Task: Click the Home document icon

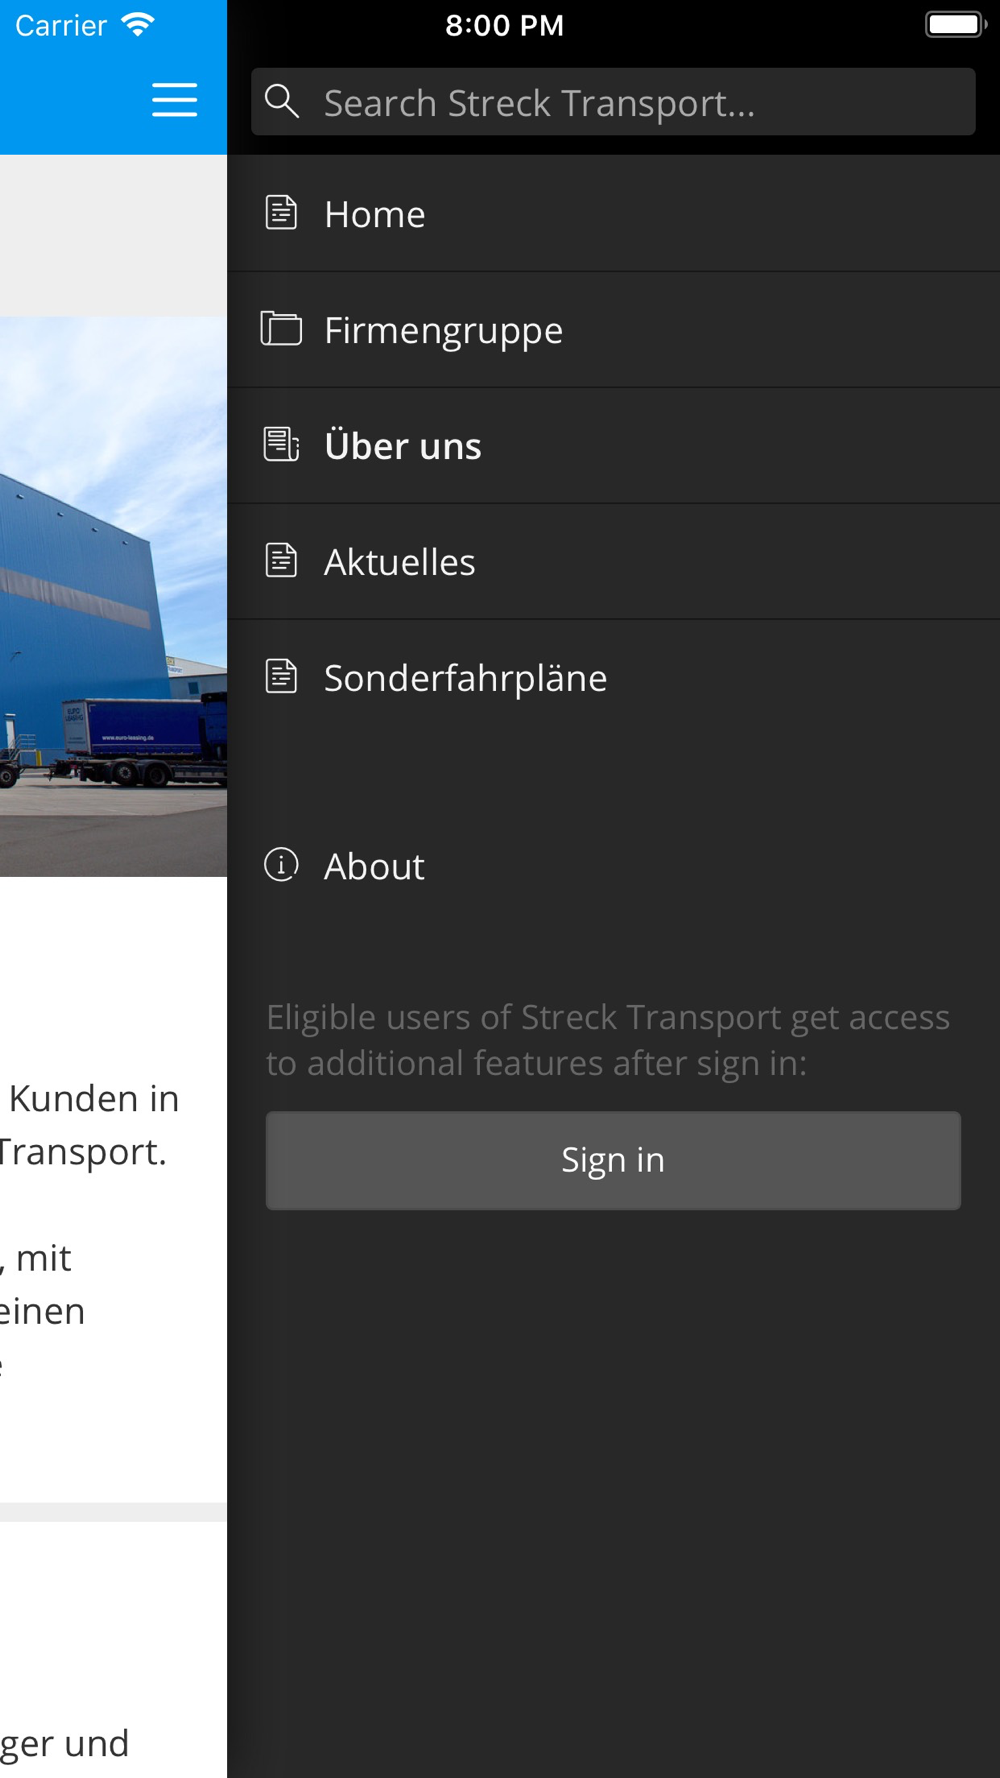Action: (281, 213)
